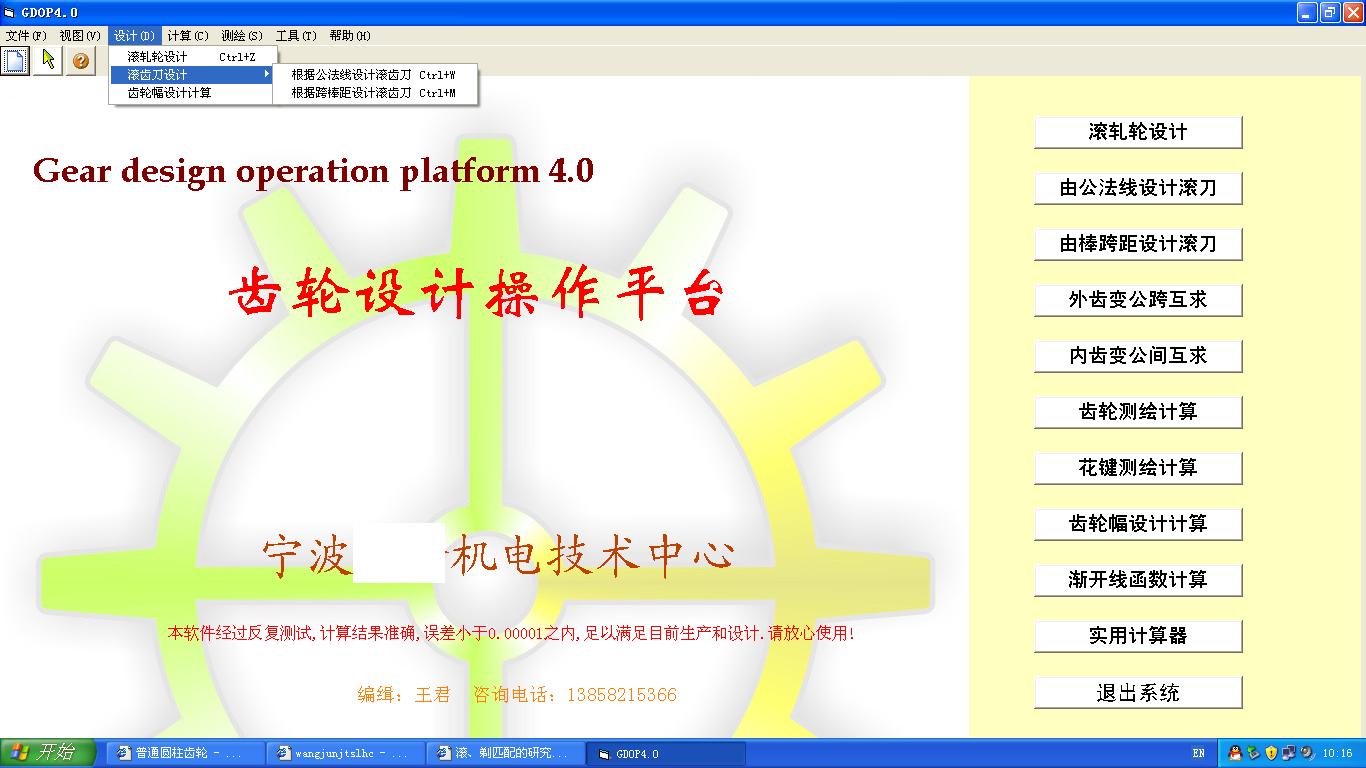Open the 文件(F) menu
Viewport: 1366px width, 768px height.
pos(26,36)
